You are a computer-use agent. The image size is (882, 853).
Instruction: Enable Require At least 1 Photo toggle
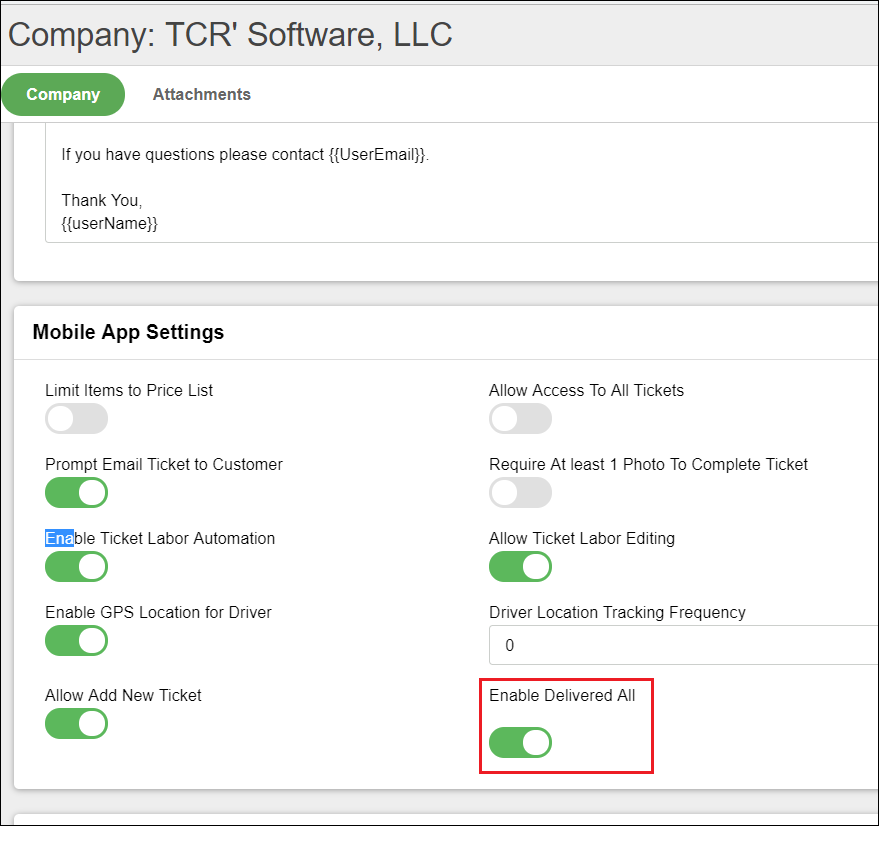click(x=520, y=493)
